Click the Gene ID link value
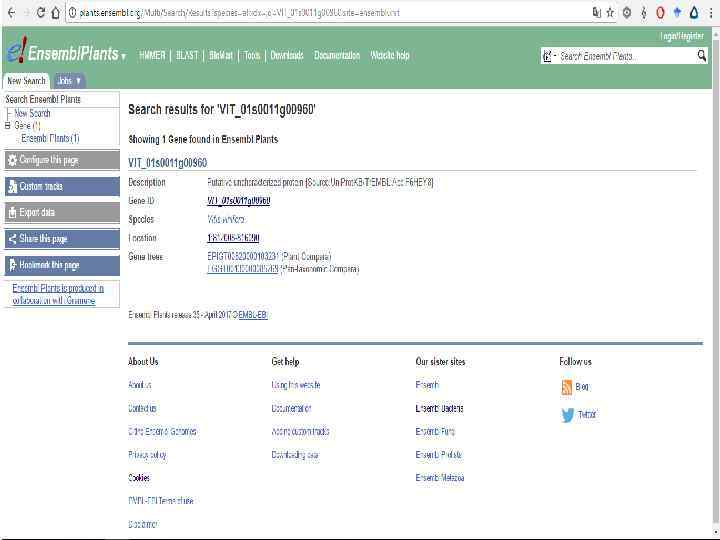The image size is (720, 540). pos(238,201)
